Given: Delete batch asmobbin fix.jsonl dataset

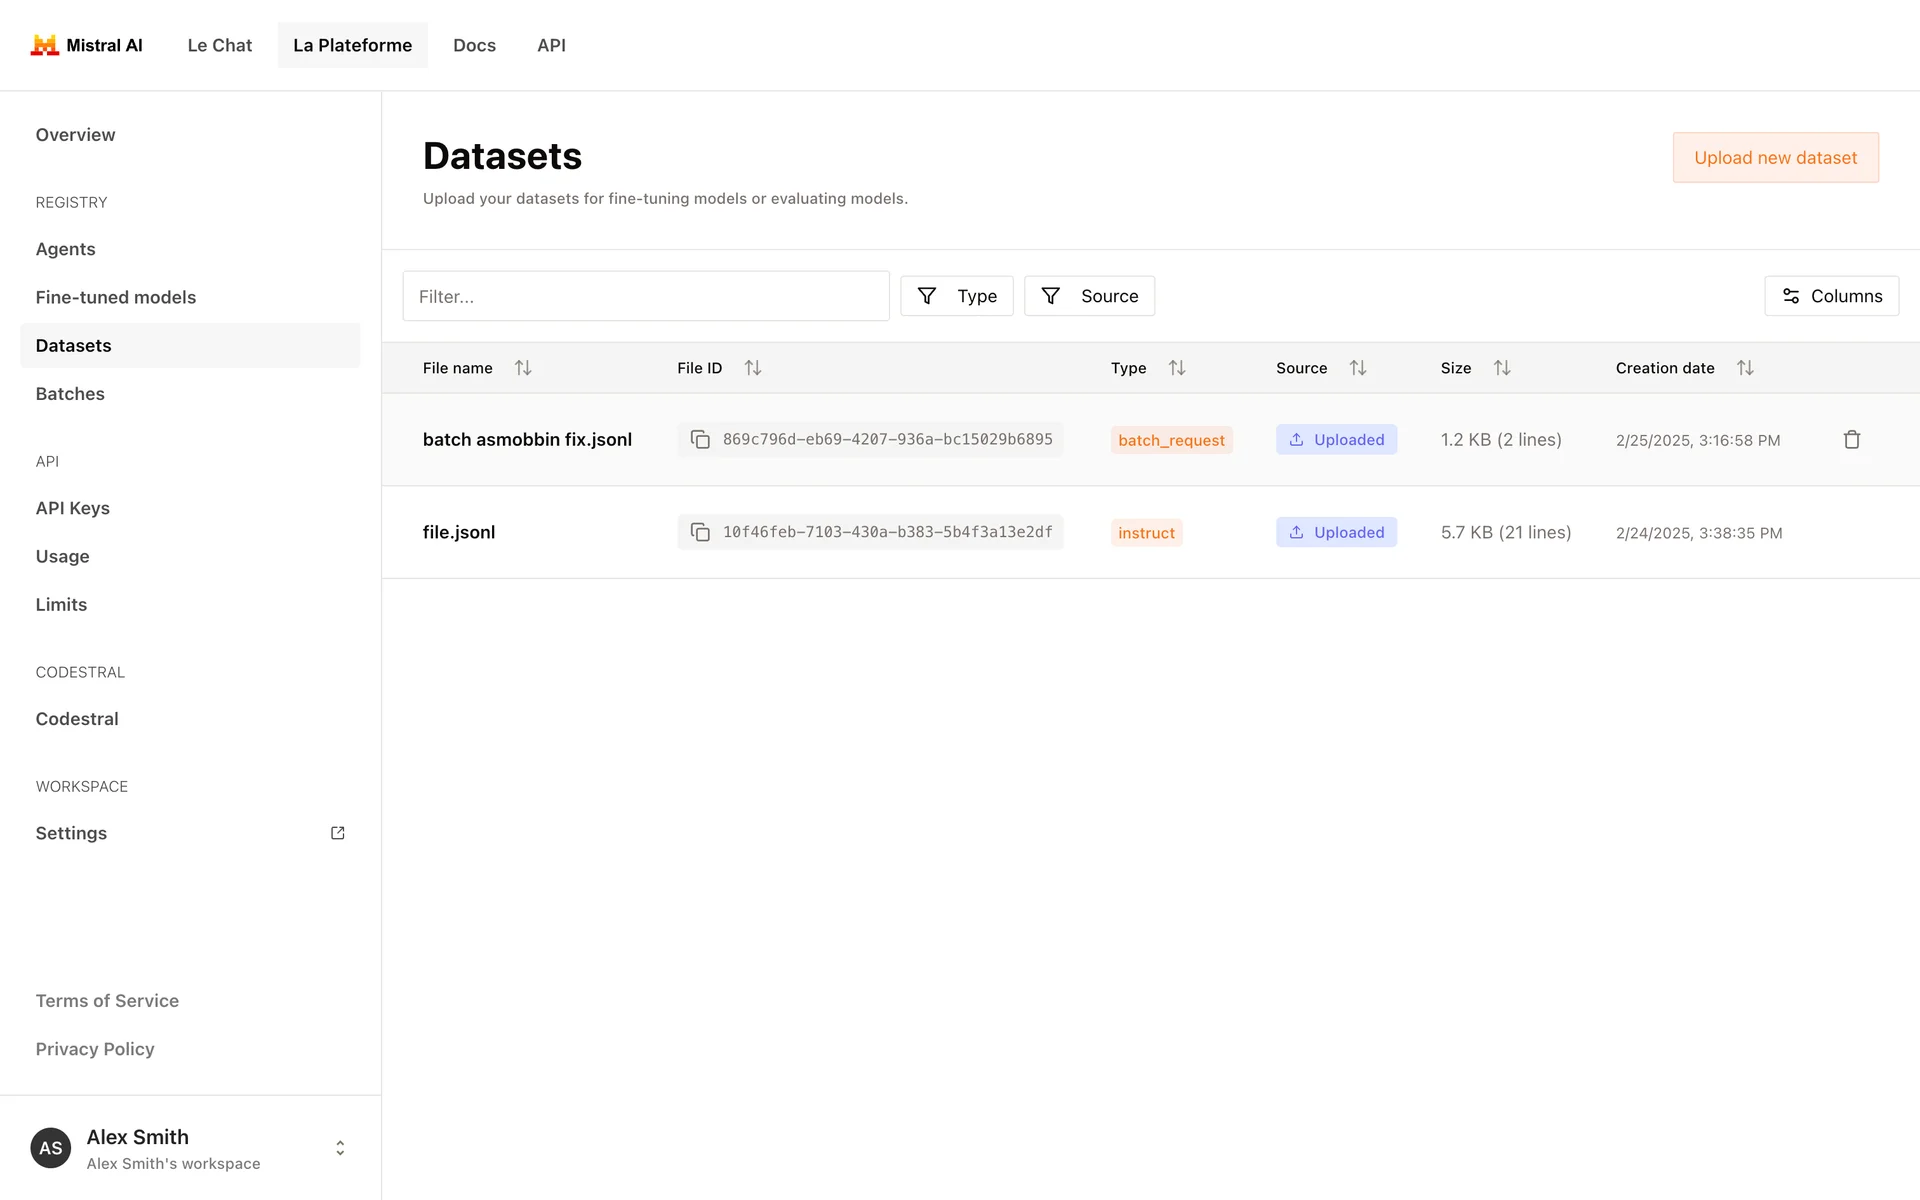Looking at the screenshot, I should (x=1851, y=440).
